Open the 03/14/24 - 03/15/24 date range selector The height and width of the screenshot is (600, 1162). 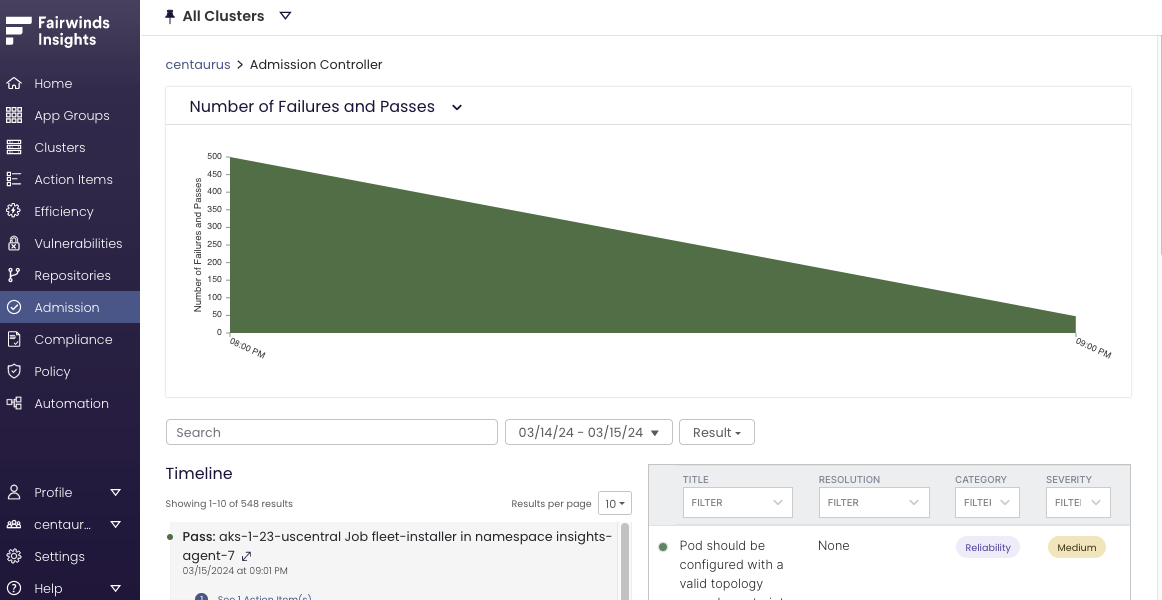[x=588, y=432]
